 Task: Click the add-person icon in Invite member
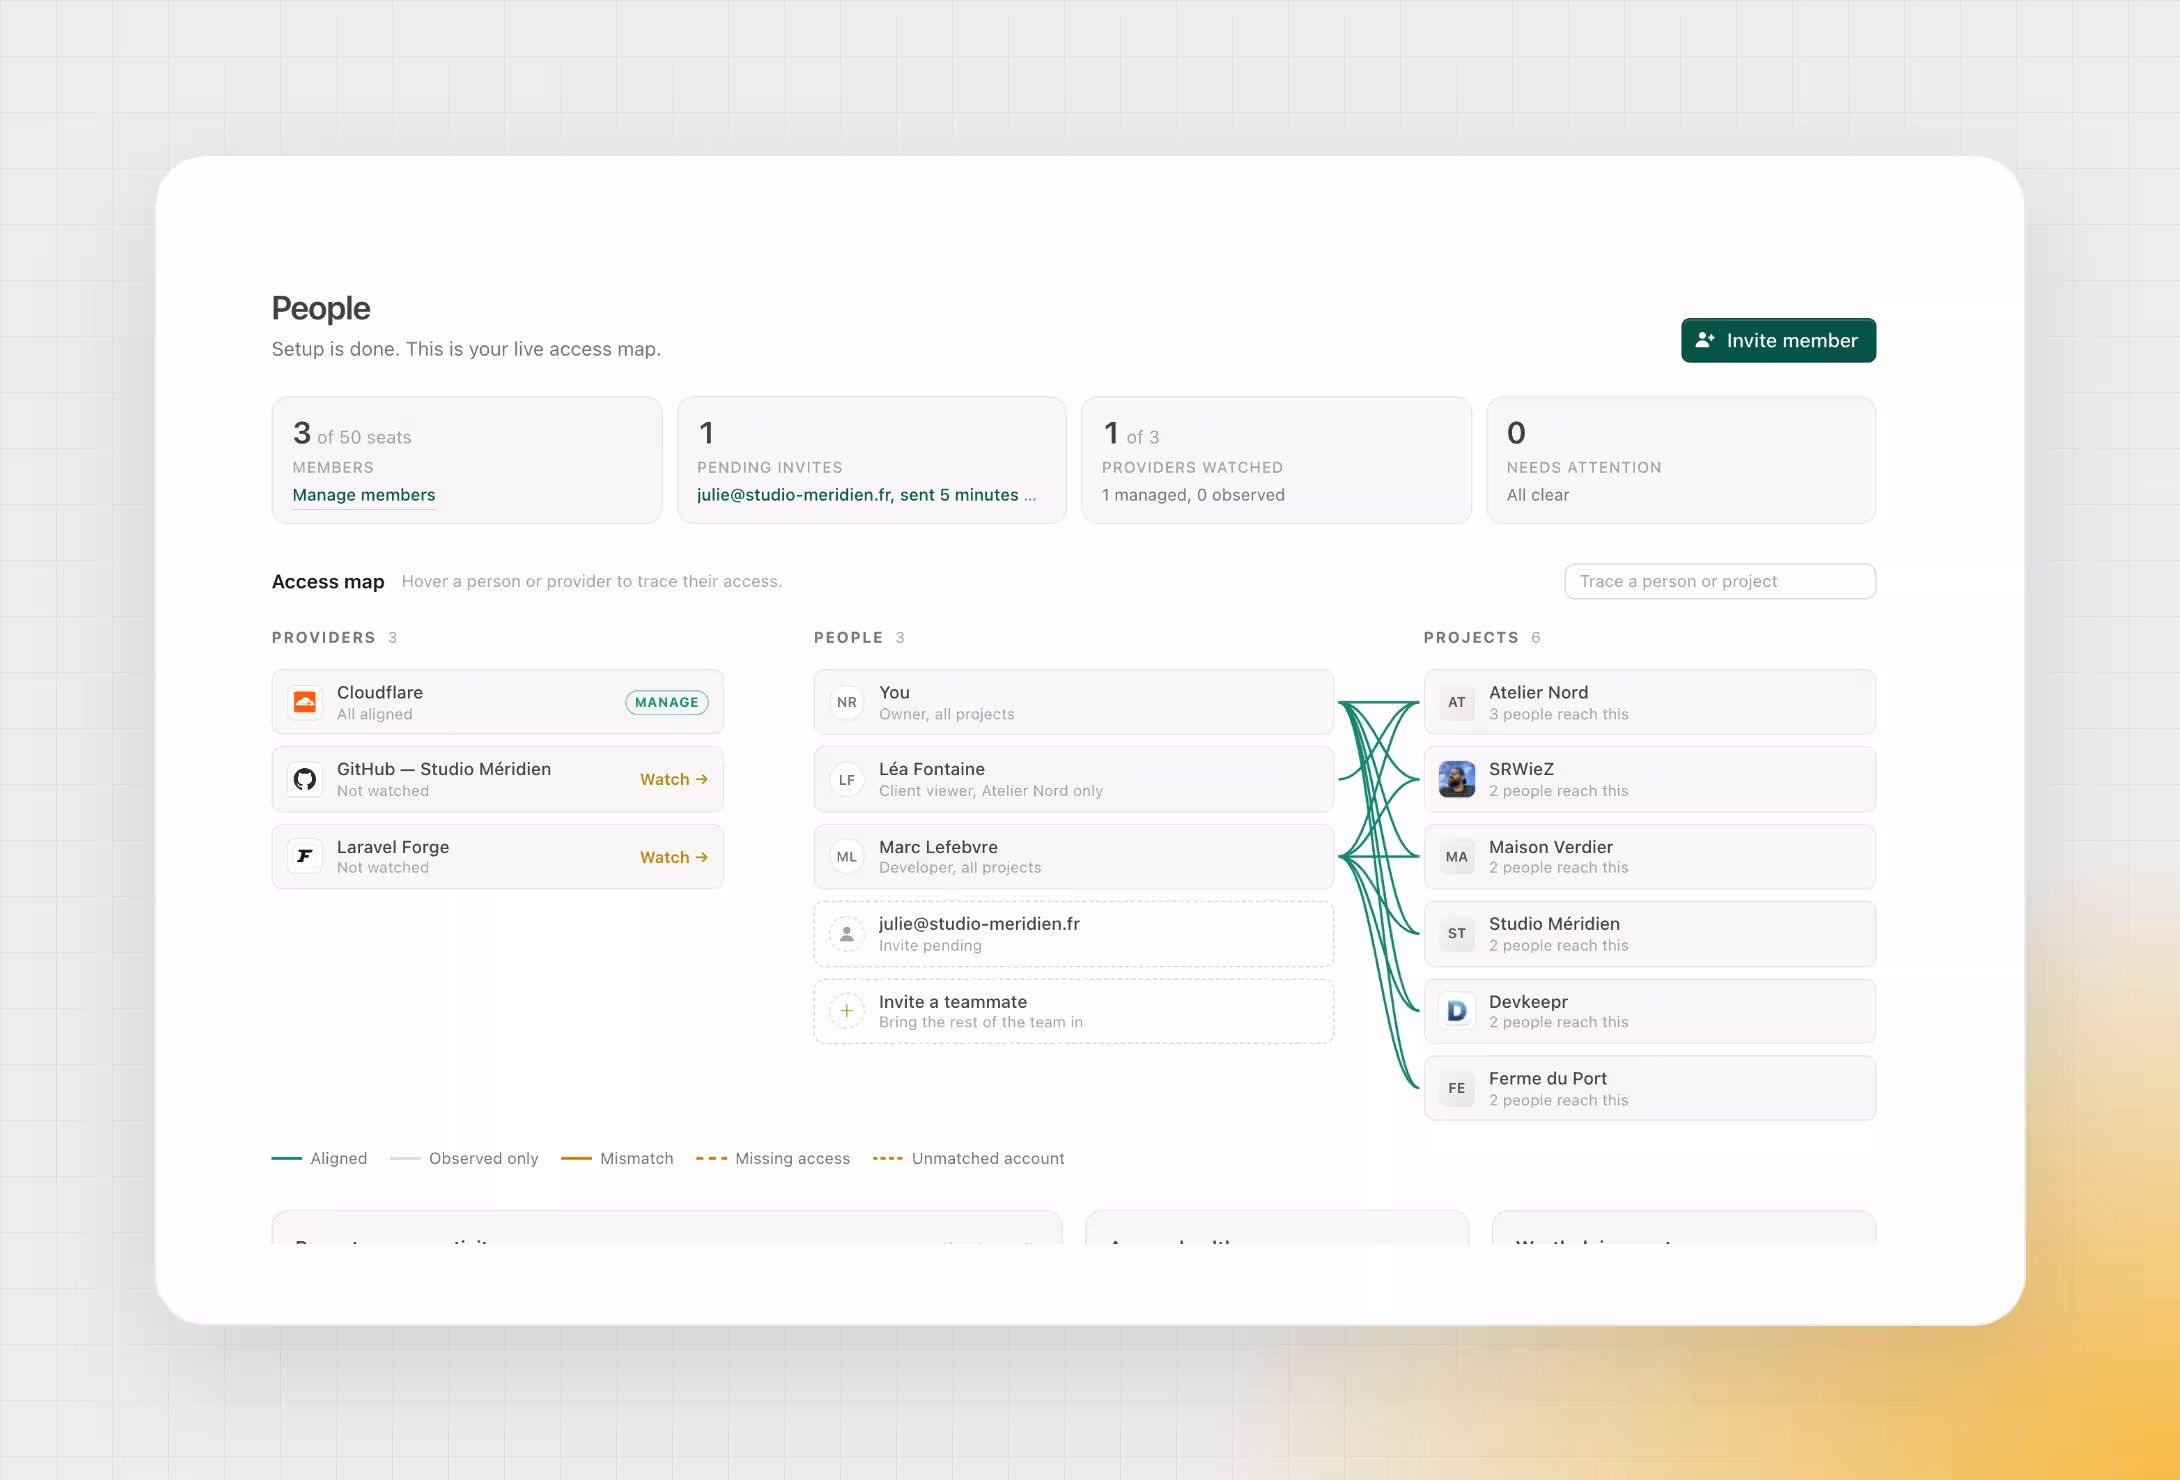pyautogui.click(x=1706, y=340)
